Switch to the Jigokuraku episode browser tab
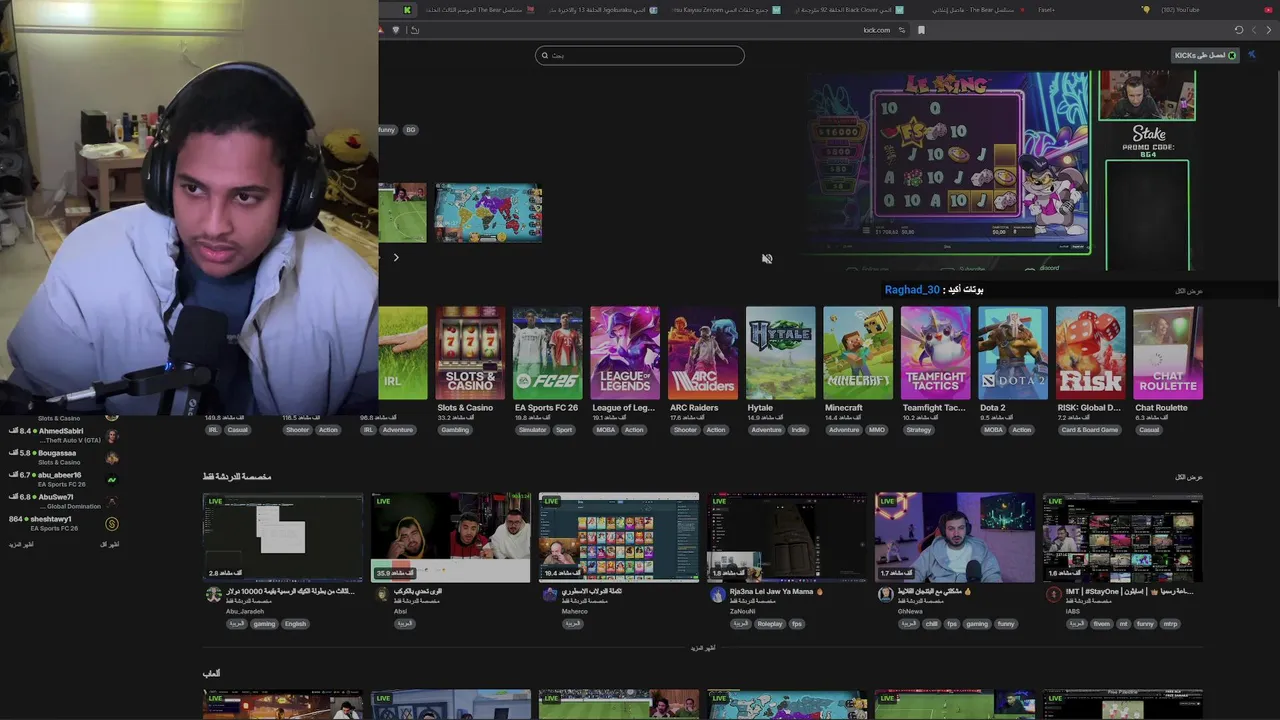The height and width of the screenshot is (720, 1280). coord(604,9)
